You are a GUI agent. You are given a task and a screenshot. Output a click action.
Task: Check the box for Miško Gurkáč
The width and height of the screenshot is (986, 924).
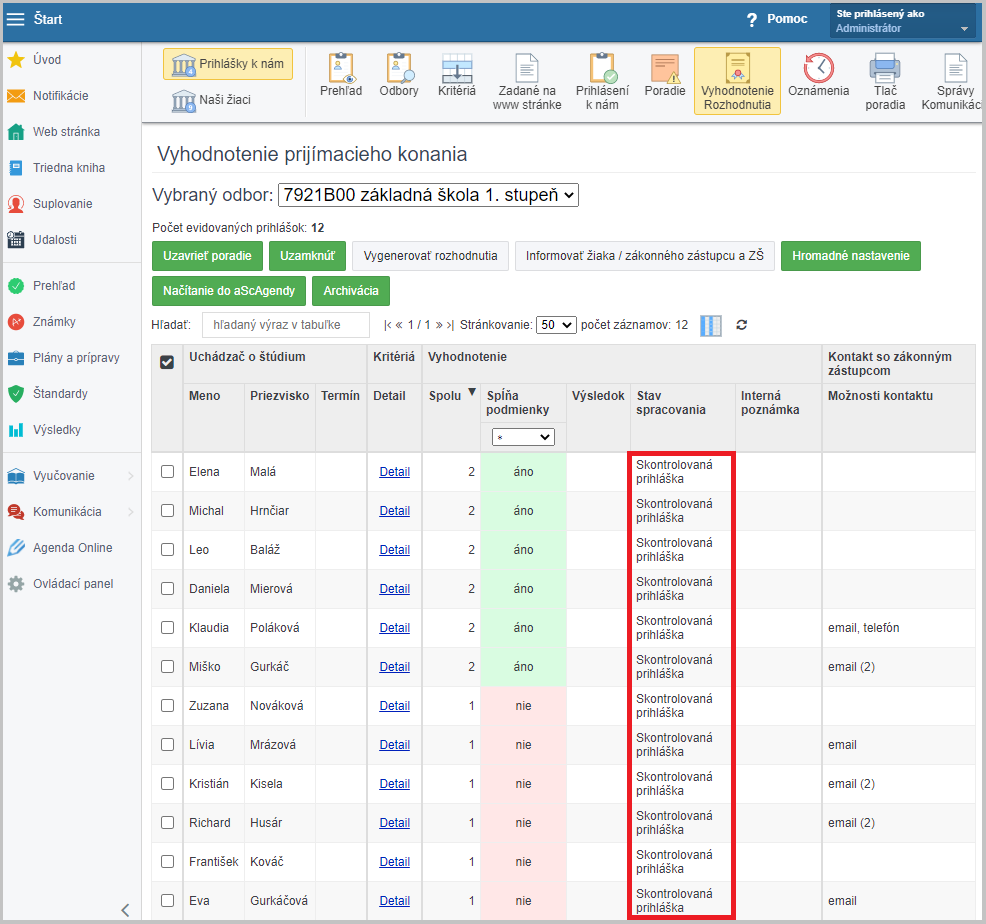click(x=167, y=667)
